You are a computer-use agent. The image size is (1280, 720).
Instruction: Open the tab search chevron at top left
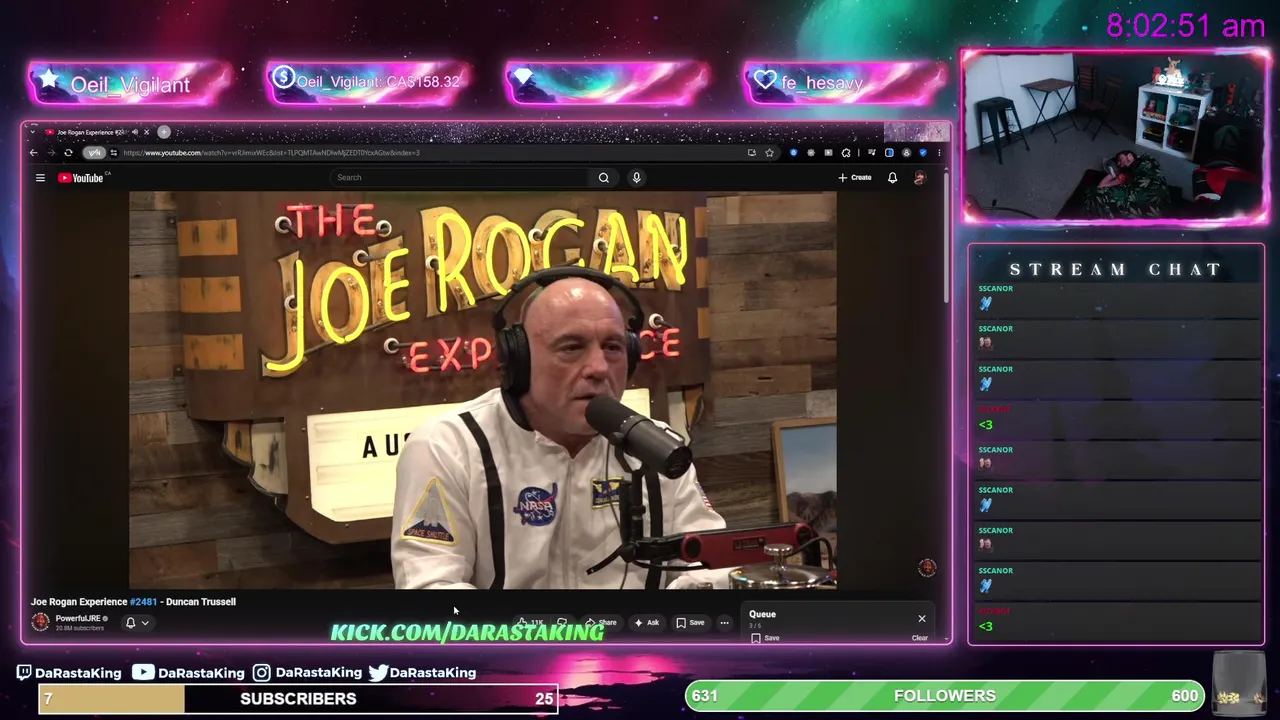[33, 132]
